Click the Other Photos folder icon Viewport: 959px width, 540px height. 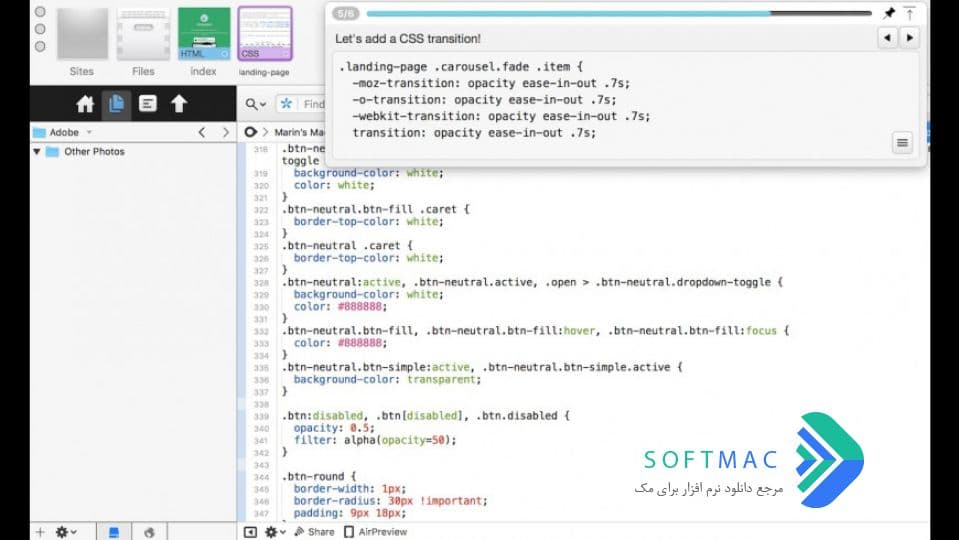click(53, 152)
